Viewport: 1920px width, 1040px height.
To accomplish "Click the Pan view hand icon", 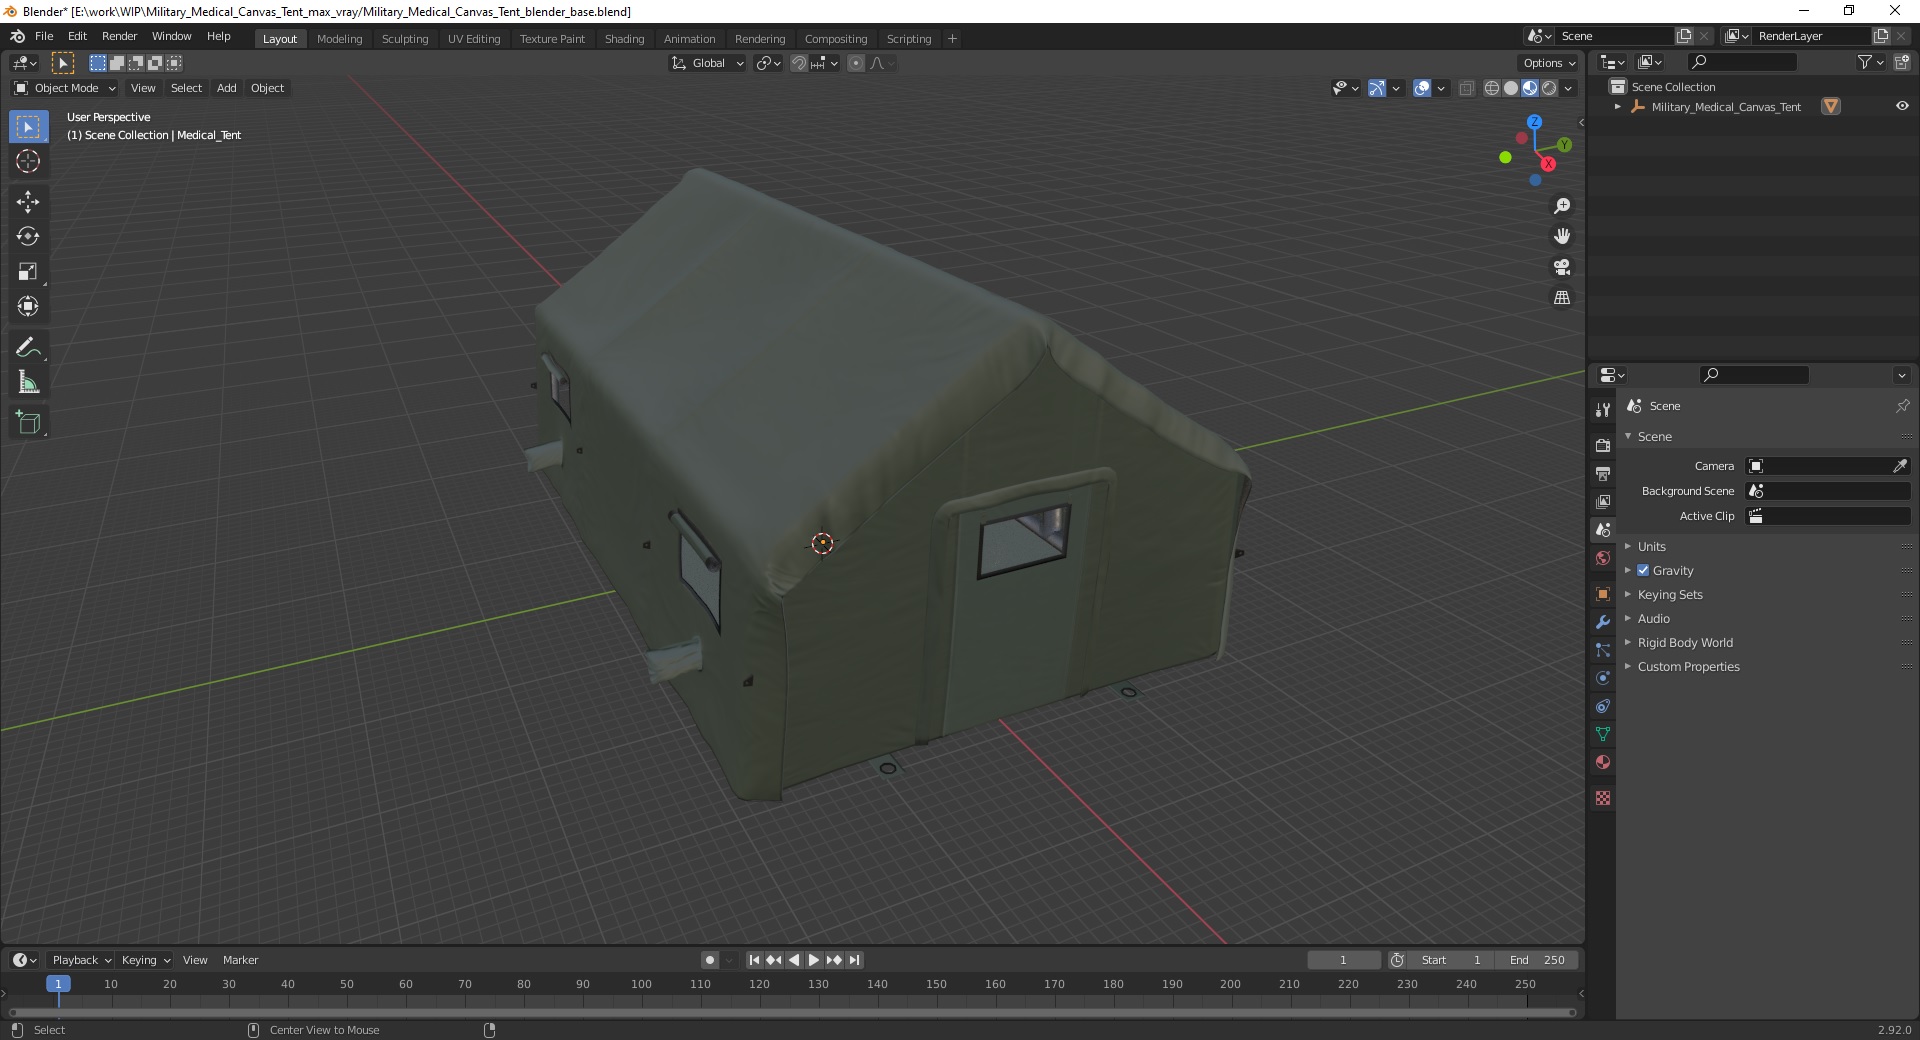I will tap(1562, 237).
